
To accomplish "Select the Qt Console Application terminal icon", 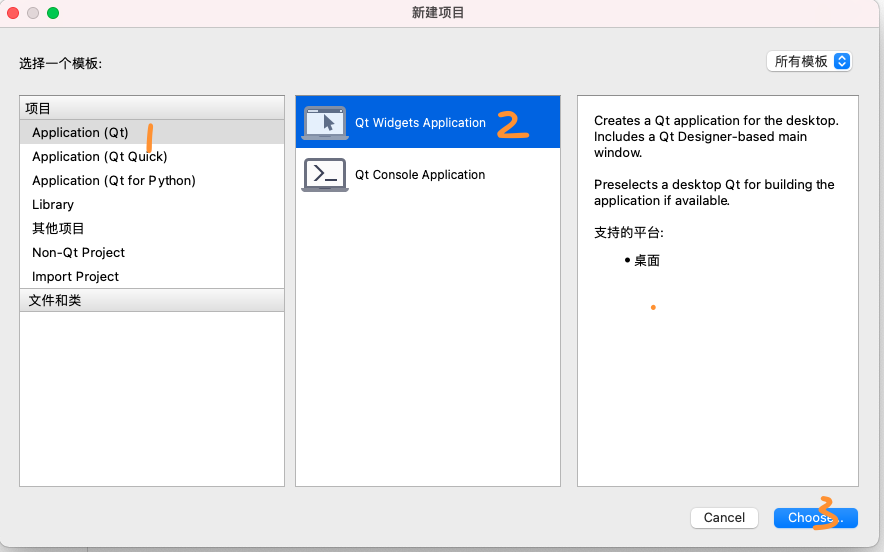I will [x=325, y=175].
